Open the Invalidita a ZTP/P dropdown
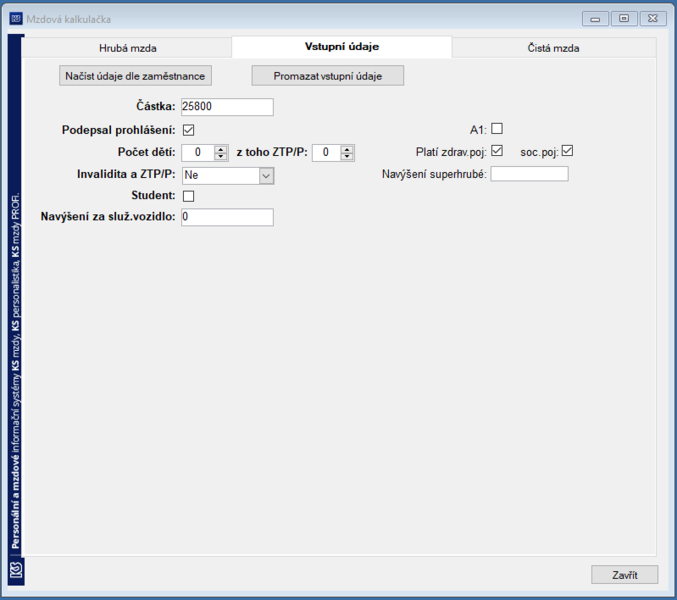Viewport: 677px width, 600px height. click(x=266, y=176)
